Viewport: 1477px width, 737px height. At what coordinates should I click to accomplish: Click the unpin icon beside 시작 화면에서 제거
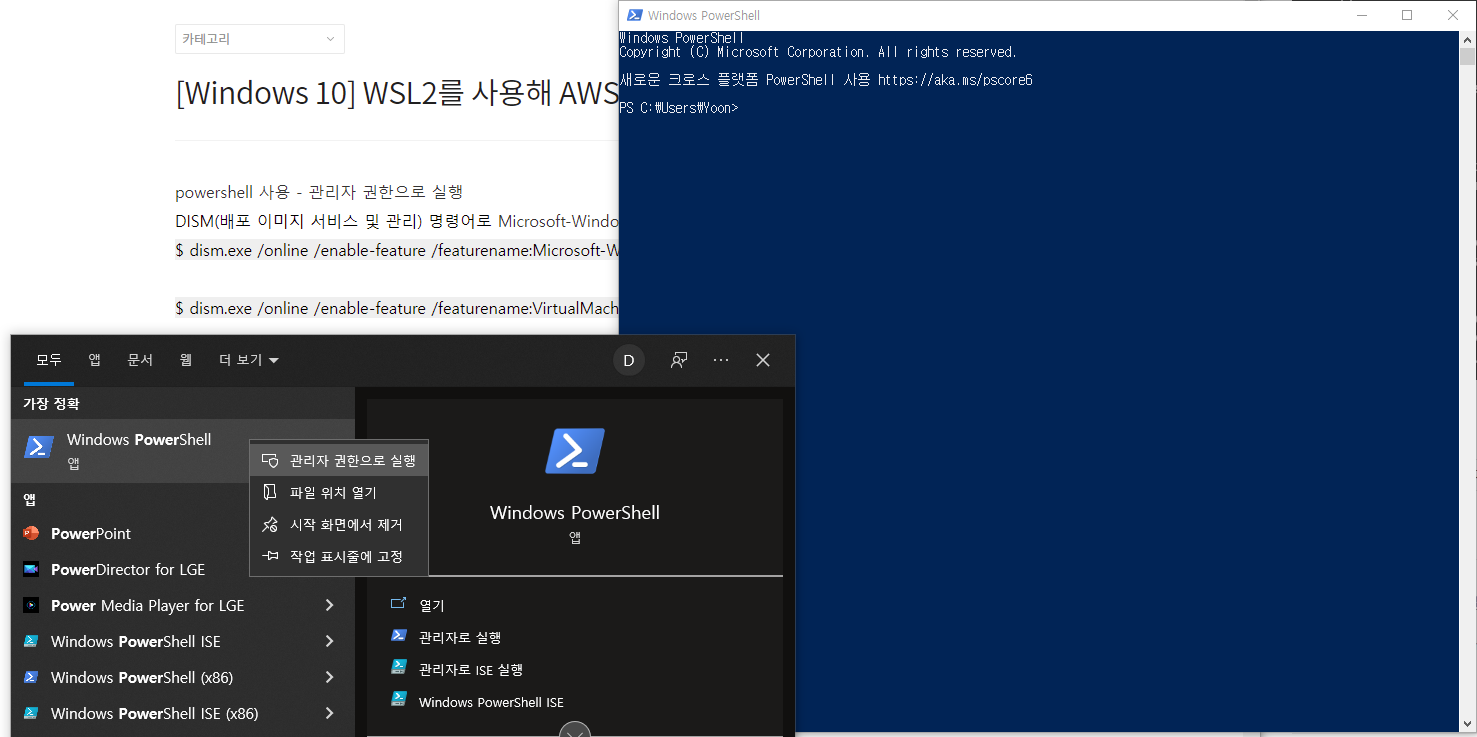click(270, 525)
